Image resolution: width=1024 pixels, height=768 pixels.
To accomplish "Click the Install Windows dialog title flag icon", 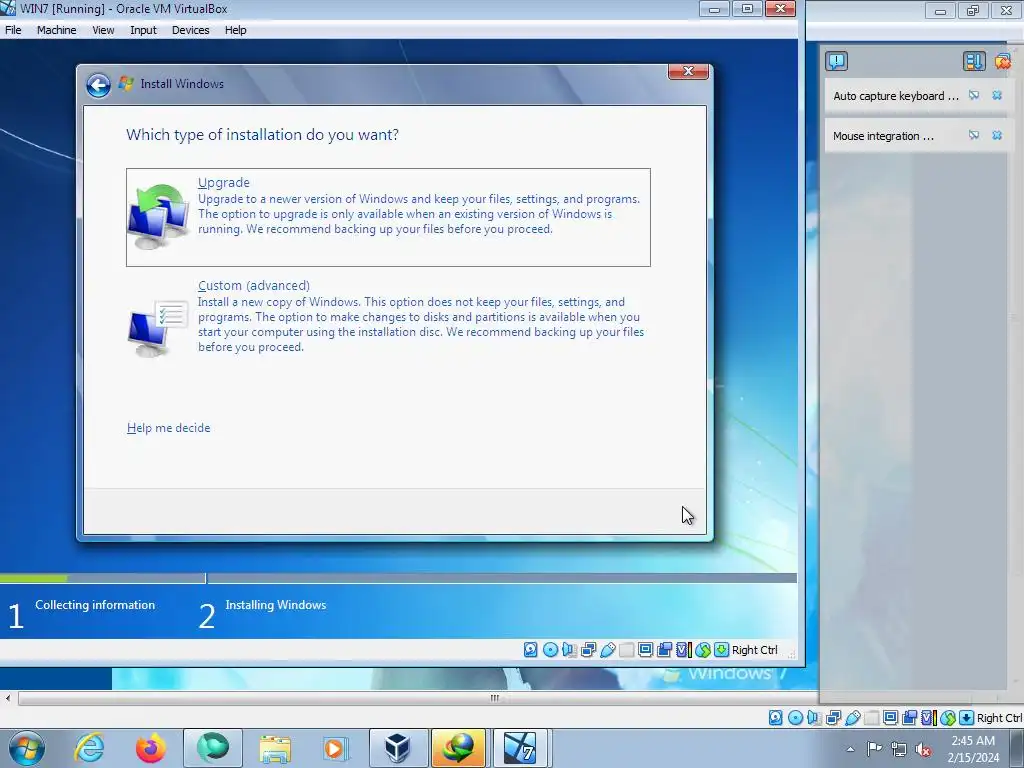I will [126, 84].
